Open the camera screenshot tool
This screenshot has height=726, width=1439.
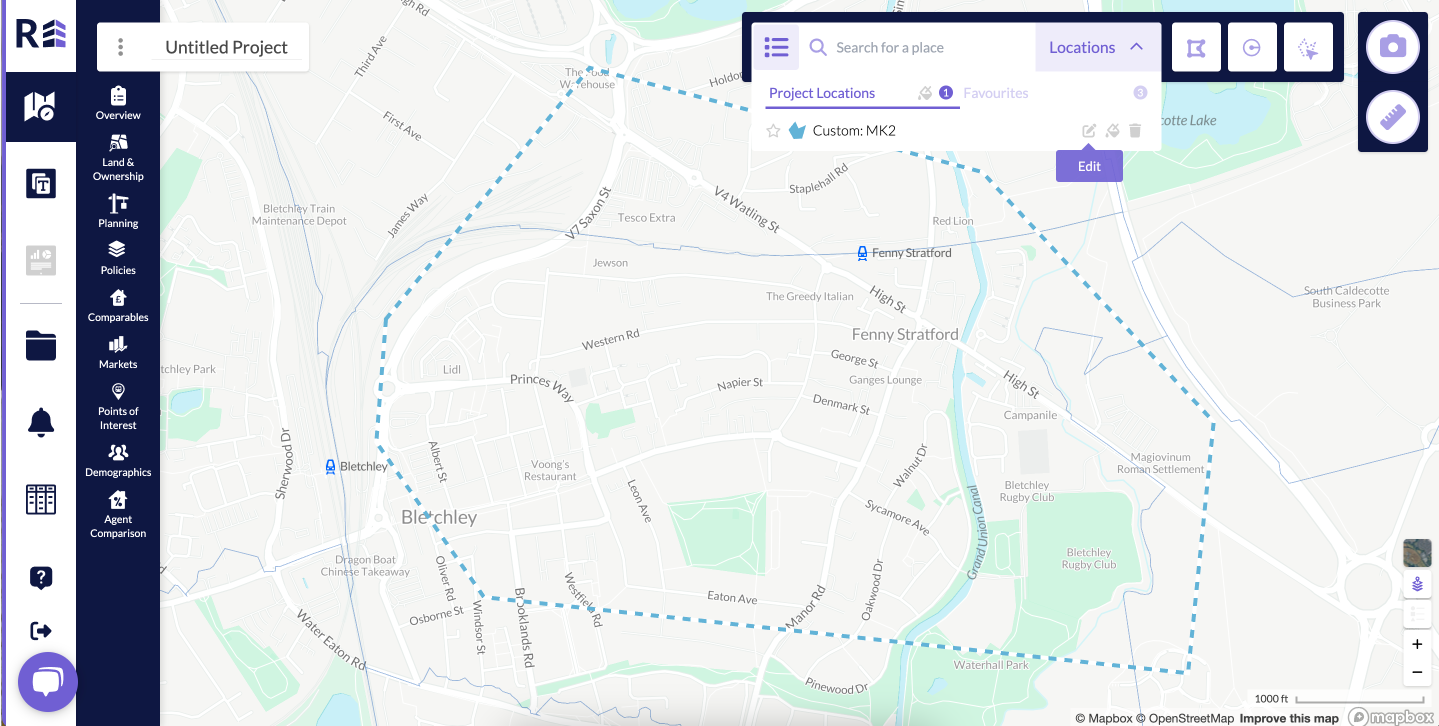[x=1393, y=47]
